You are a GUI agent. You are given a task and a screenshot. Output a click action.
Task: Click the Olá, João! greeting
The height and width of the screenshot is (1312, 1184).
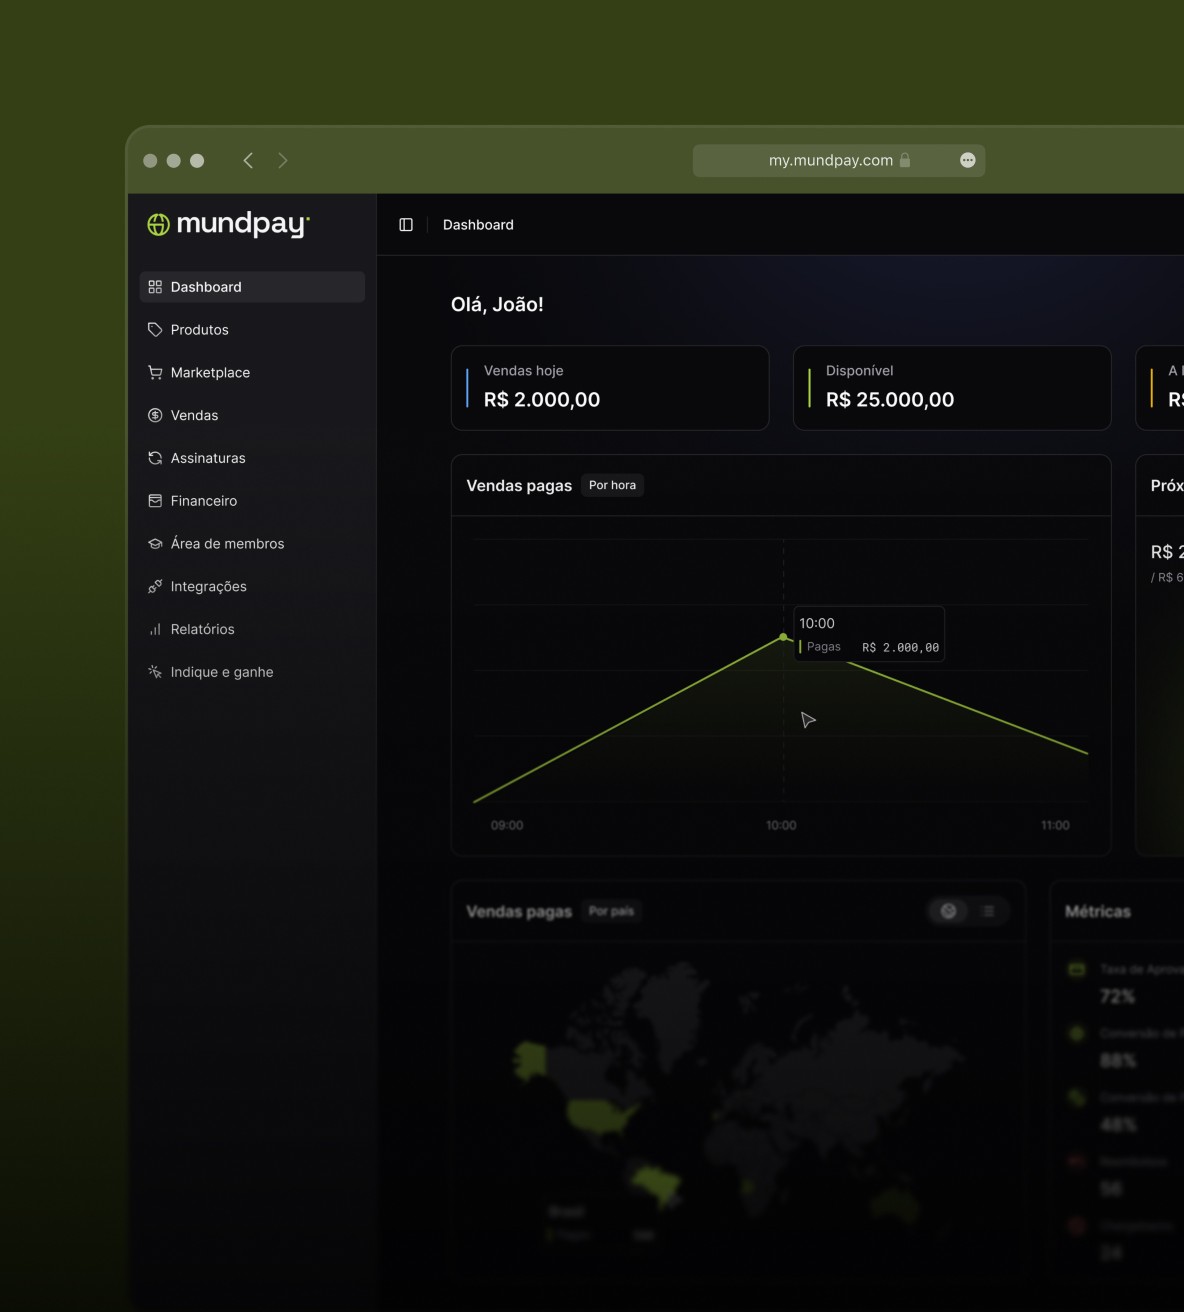click(497, 305)
